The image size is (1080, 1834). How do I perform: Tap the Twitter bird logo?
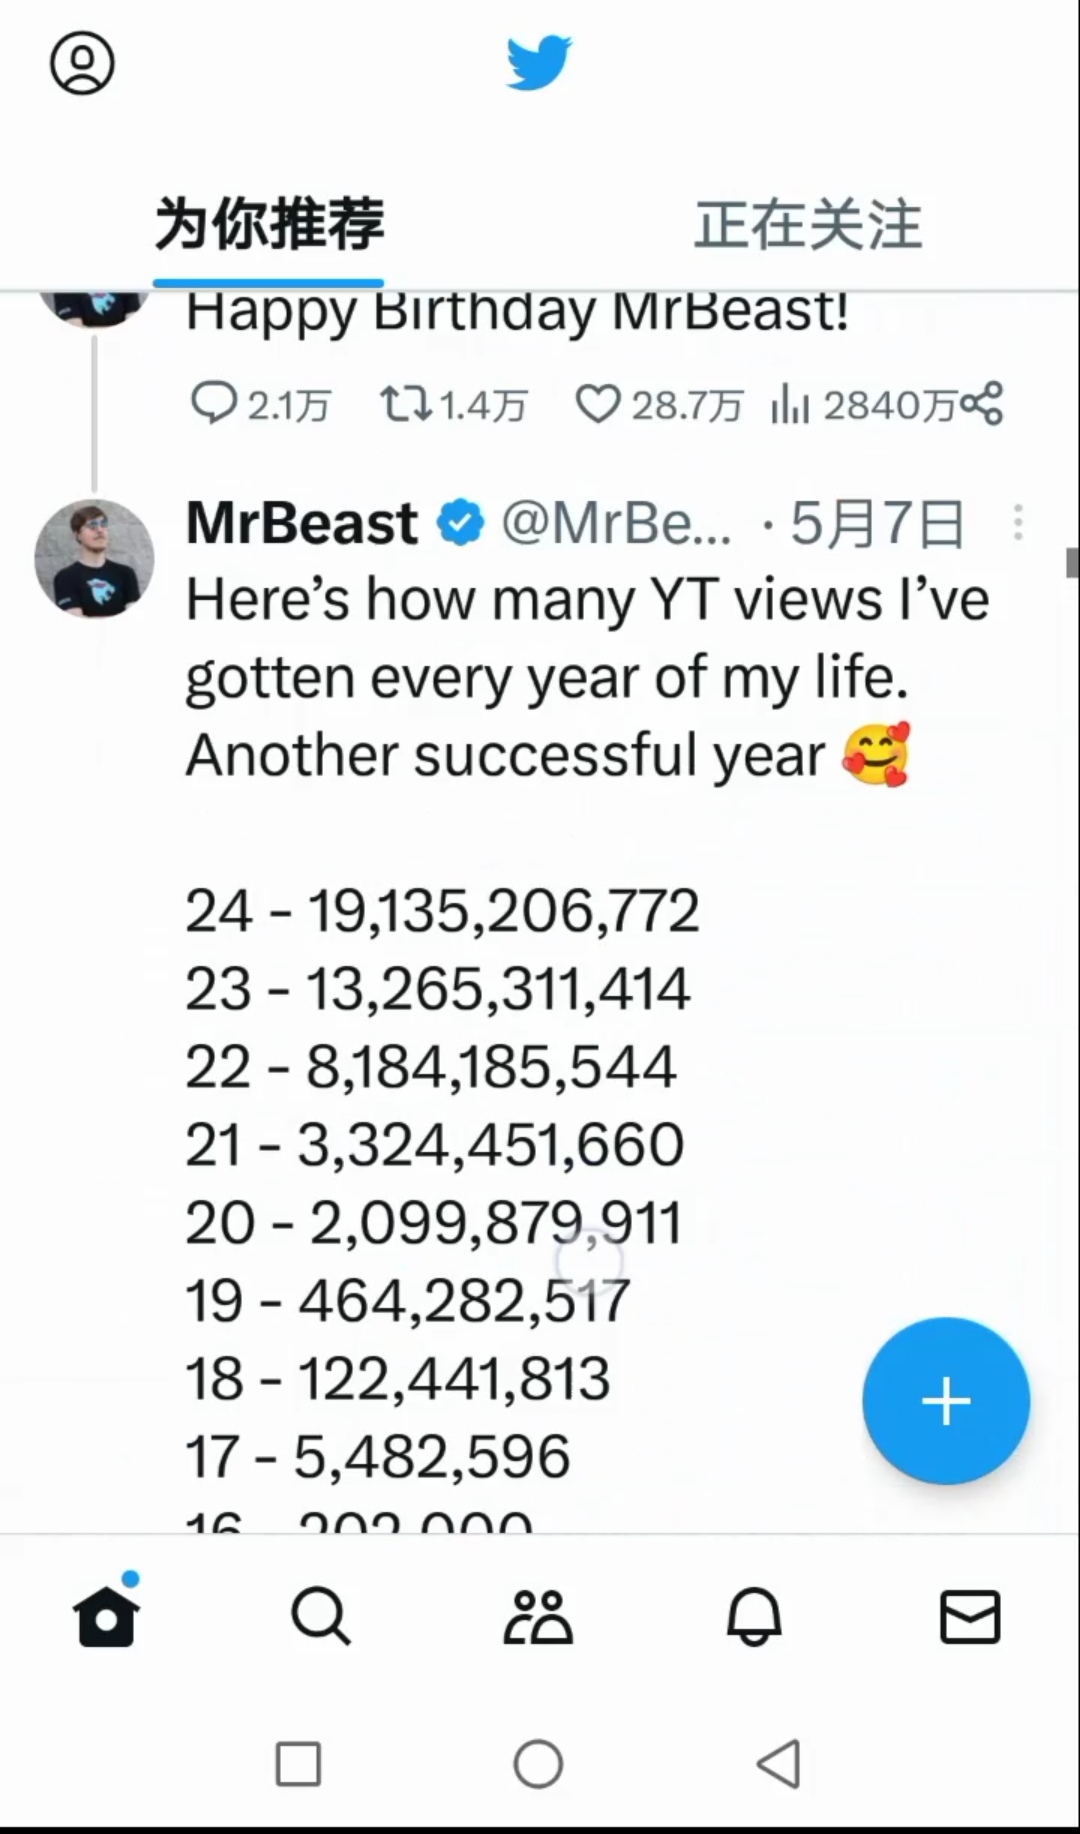[x=538, y=63]
